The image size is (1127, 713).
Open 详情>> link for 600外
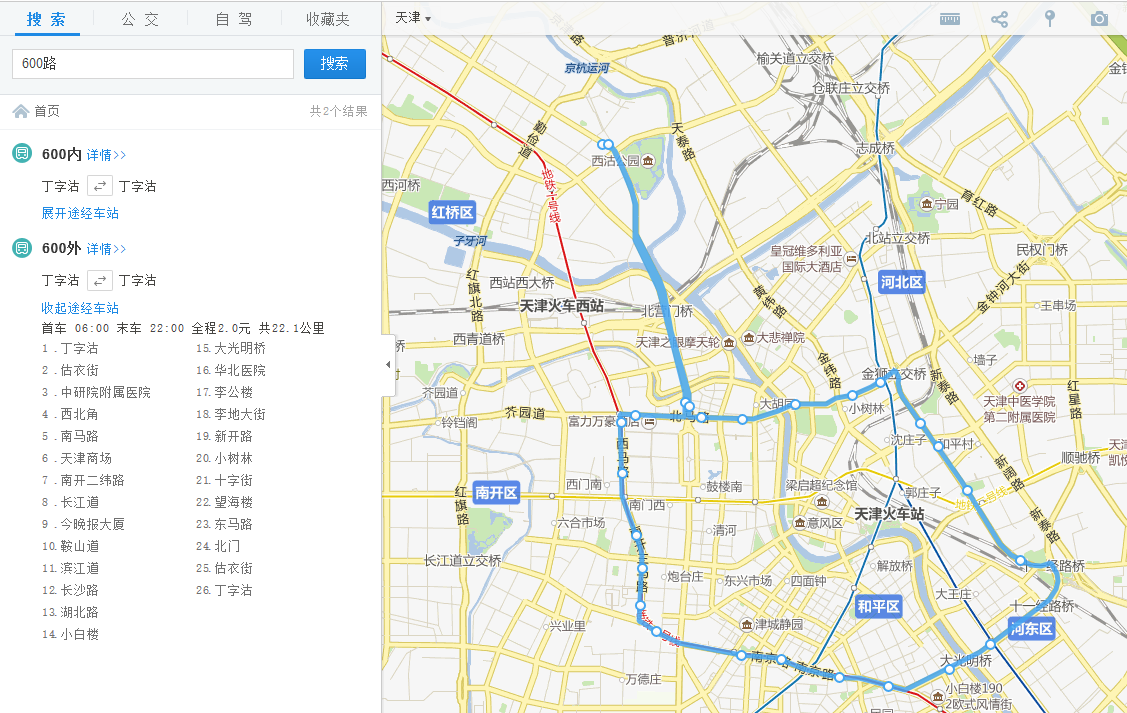(106, 249)
